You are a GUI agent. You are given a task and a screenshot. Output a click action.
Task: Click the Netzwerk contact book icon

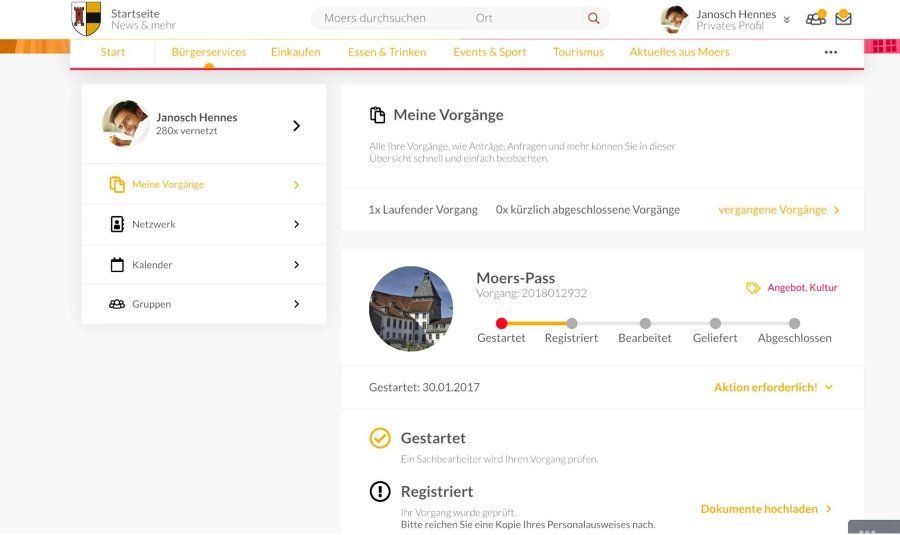117,224
